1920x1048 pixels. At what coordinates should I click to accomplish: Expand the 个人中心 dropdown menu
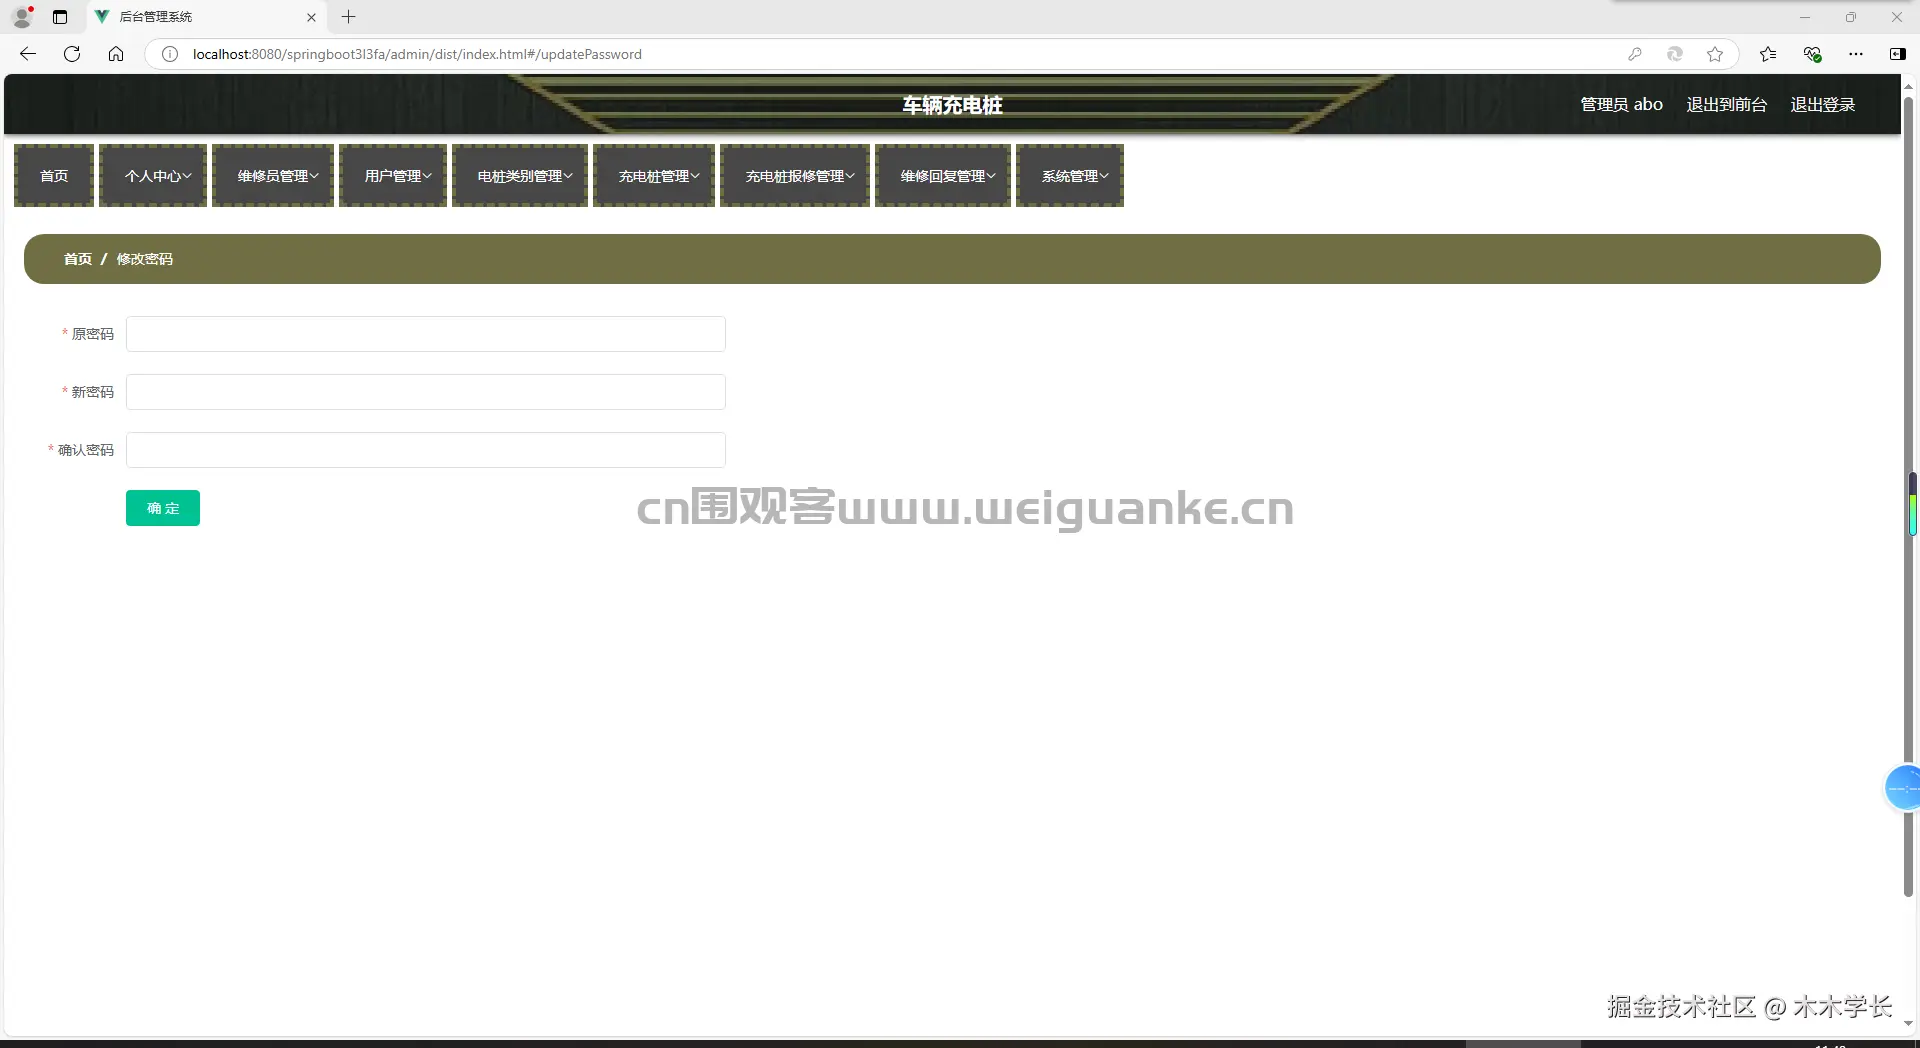tap(153, 176)
